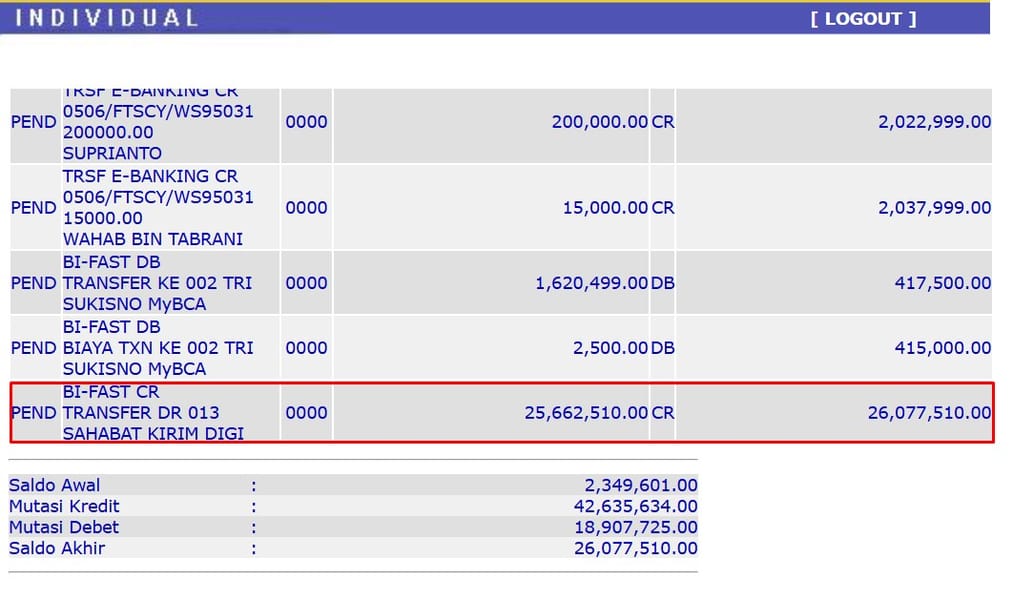
Task: Click balance 26,077,510.00 in last transaction row
Action: (x=929, y=413)
